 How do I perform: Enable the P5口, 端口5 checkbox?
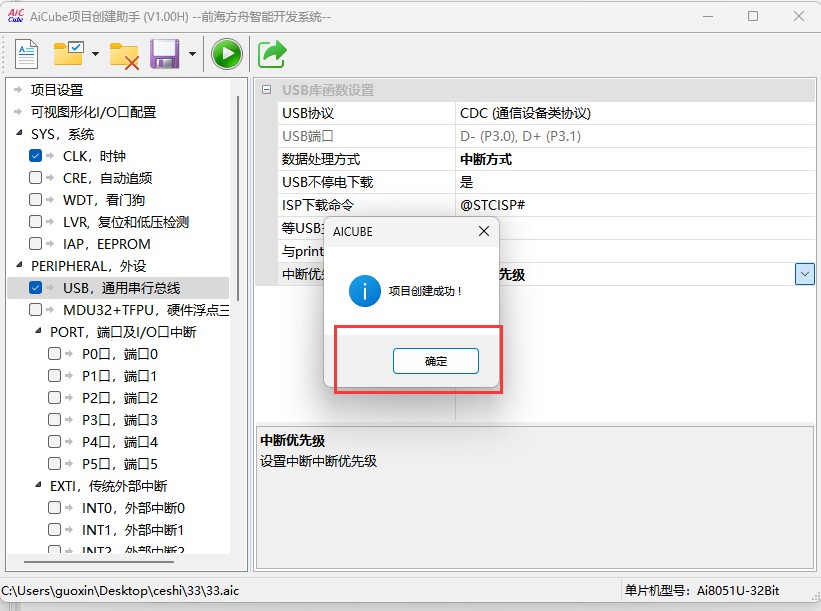point(54,463)
